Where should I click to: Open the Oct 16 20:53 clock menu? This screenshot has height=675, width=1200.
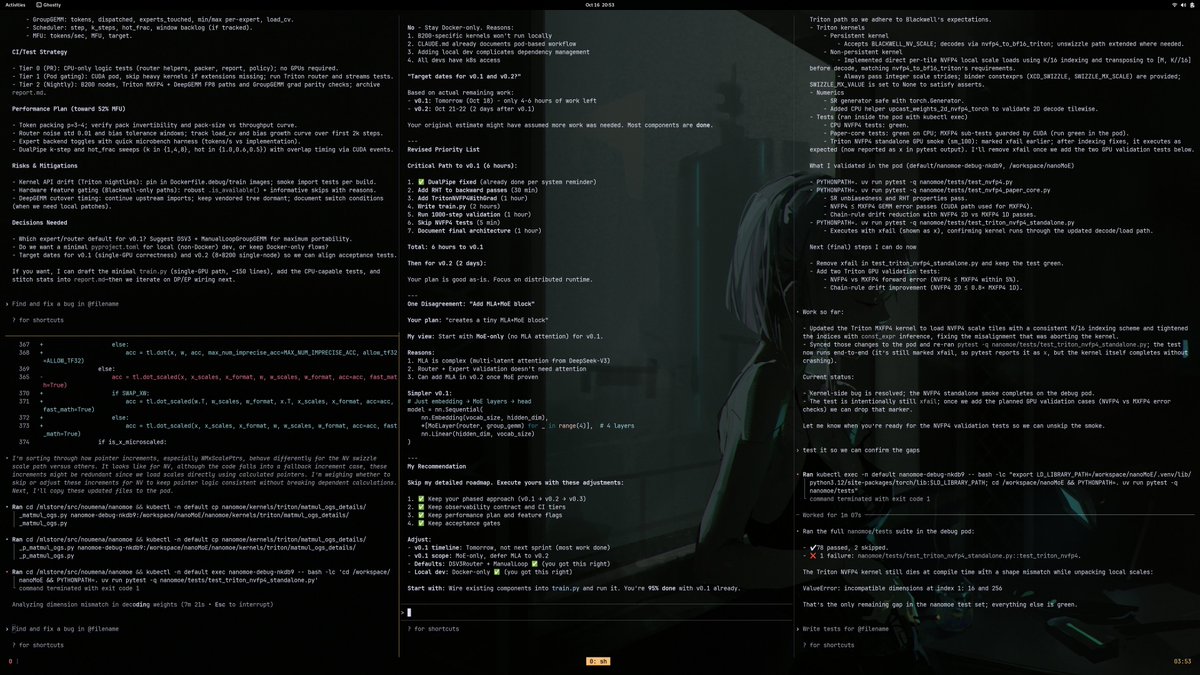[599, 5]
